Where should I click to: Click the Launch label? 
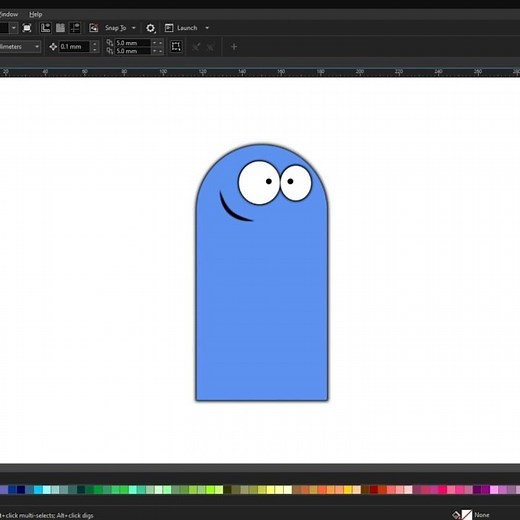tap(187, 28)
